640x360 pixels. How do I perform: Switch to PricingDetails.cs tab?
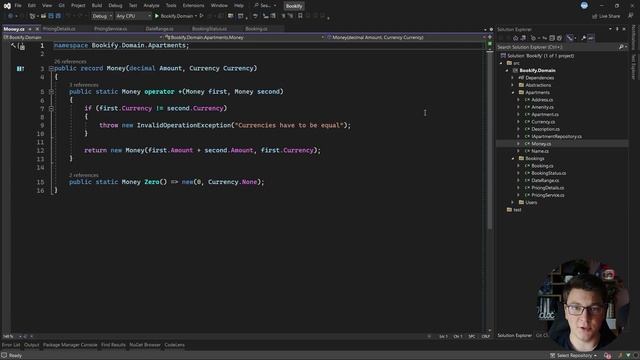click(59, 29)
